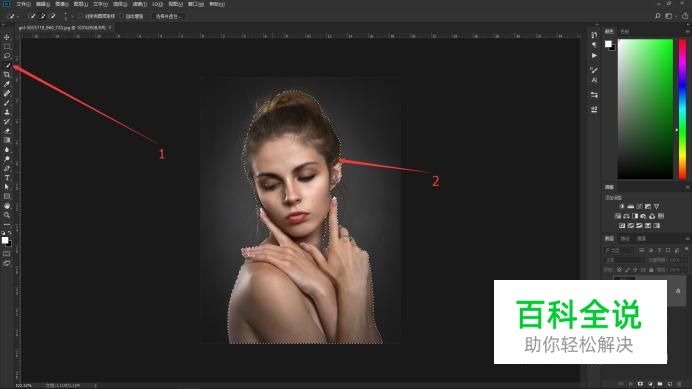The image size is (692, 389).
Task: Open the History panel icon
Action: point(594,35)
